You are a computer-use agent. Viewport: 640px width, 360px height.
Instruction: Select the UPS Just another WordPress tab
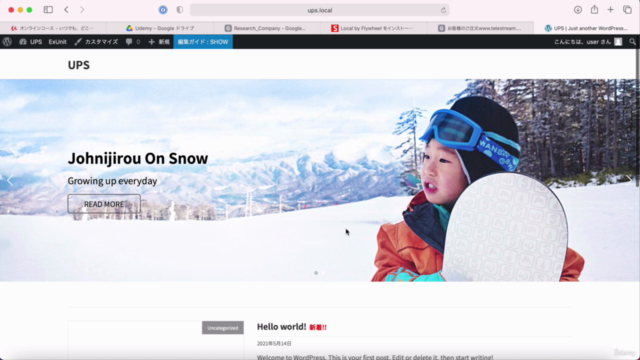point(587,28)
